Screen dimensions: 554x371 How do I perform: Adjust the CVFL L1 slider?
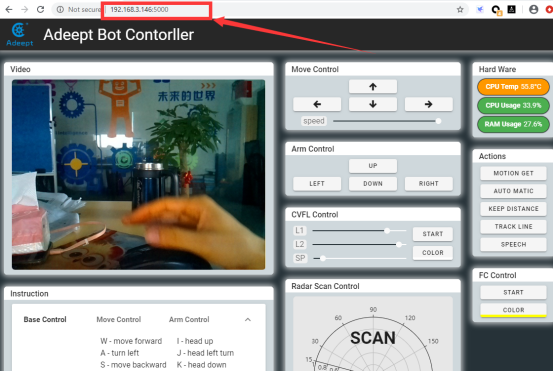coord(359,231)
